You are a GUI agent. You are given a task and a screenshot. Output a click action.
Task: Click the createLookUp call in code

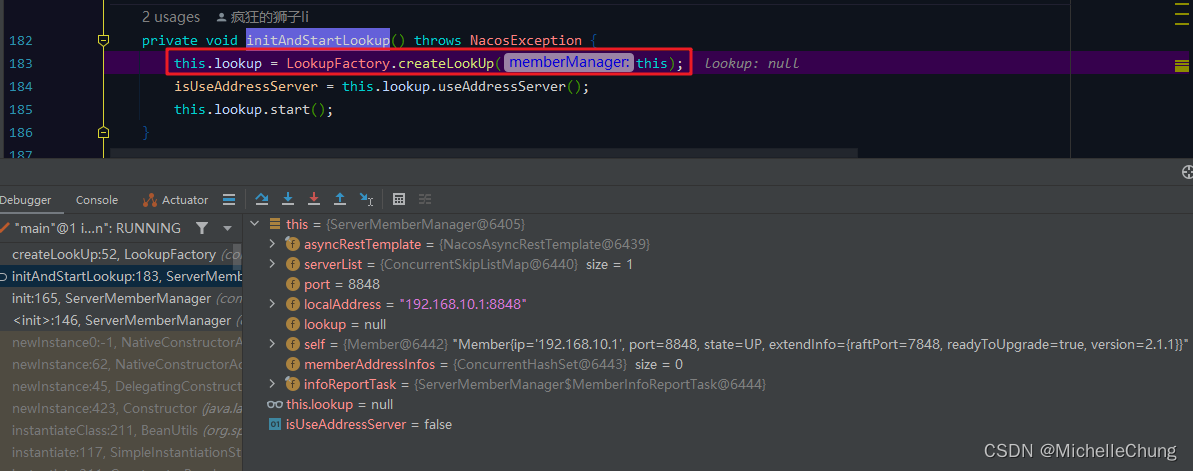click(447, 63)
